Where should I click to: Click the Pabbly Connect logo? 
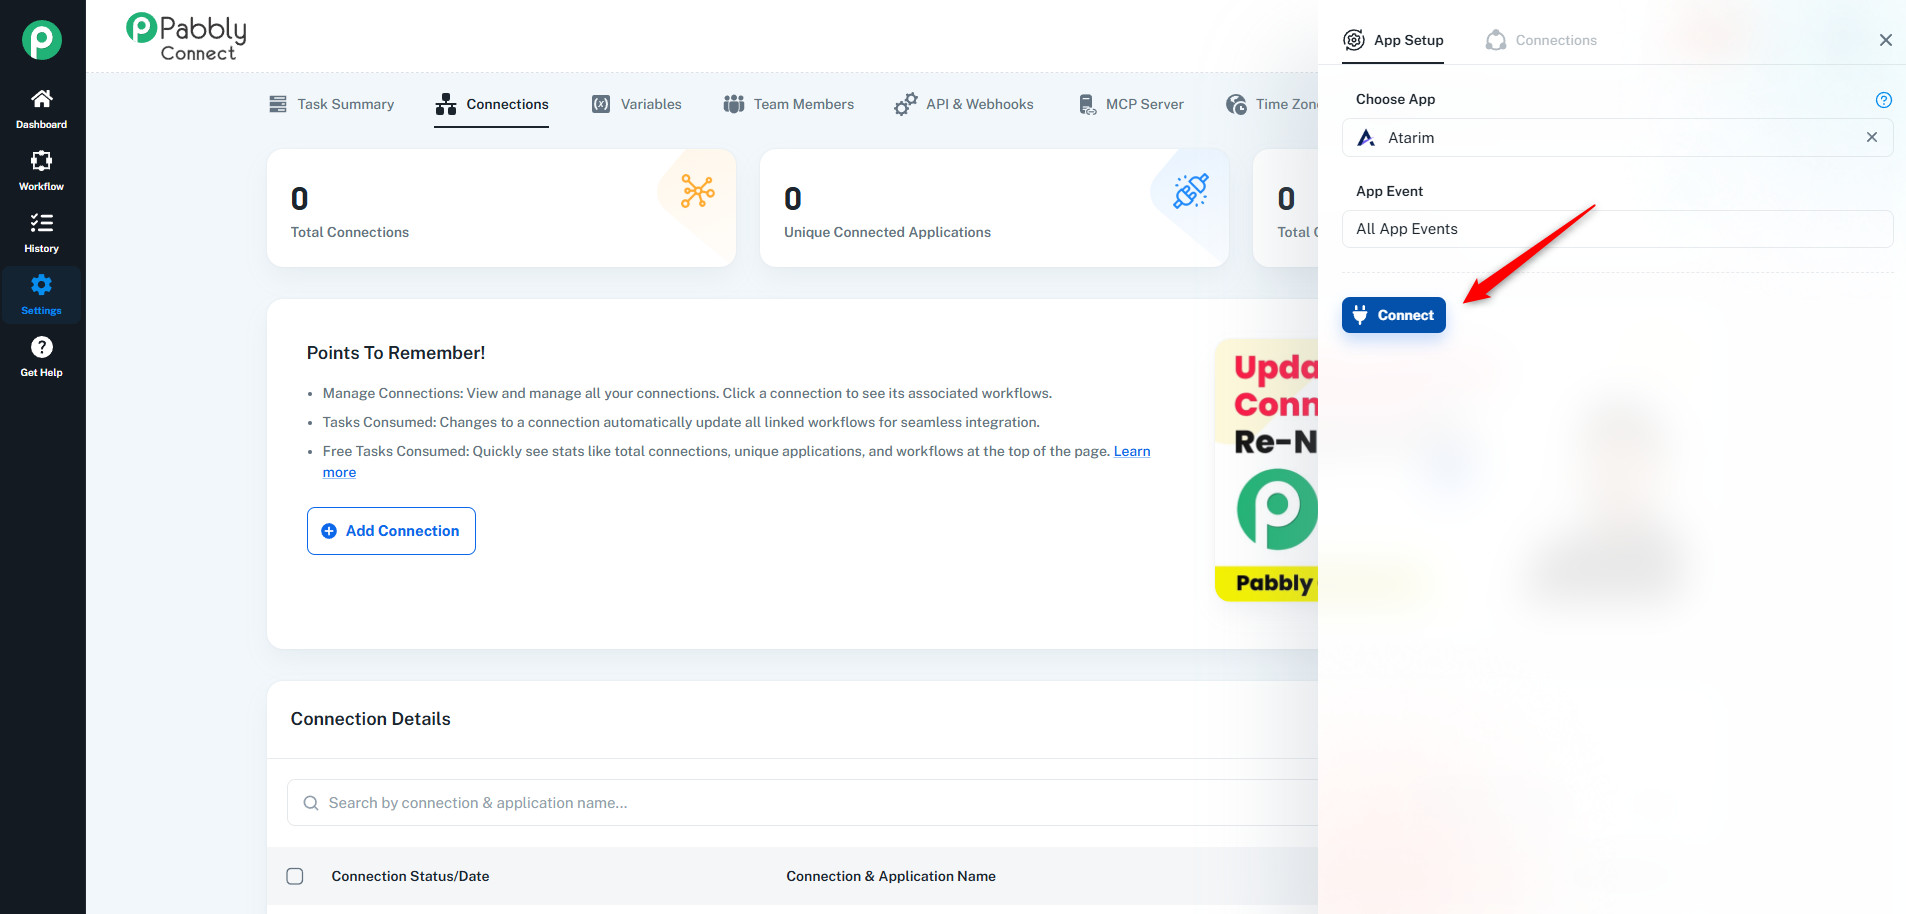(187, 38)
